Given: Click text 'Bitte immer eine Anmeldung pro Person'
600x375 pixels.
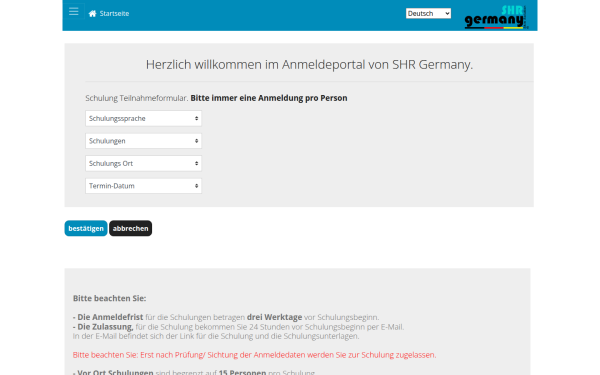Looking at the screenshot, I should pos(269,98).
